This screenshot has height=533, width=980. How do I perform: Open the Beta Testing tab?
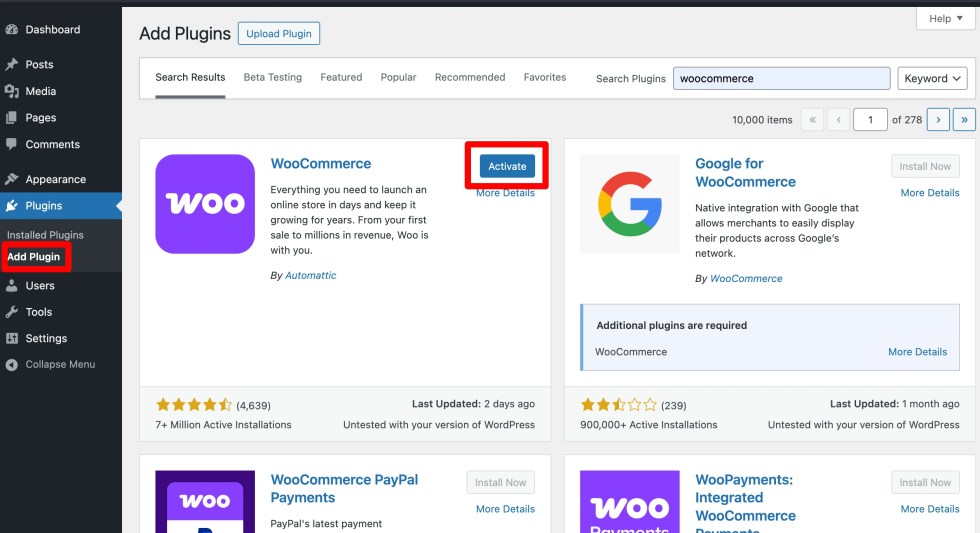tap(272, 77)
